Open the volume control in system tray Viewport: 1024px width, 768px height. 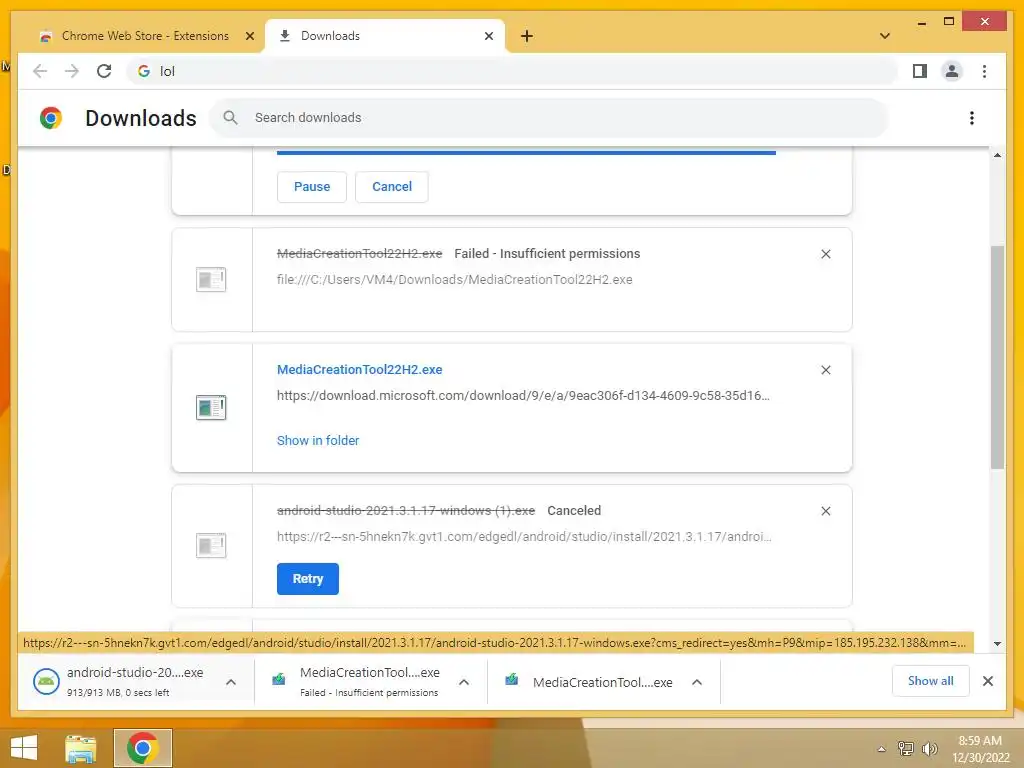click(x=929, y=748)
